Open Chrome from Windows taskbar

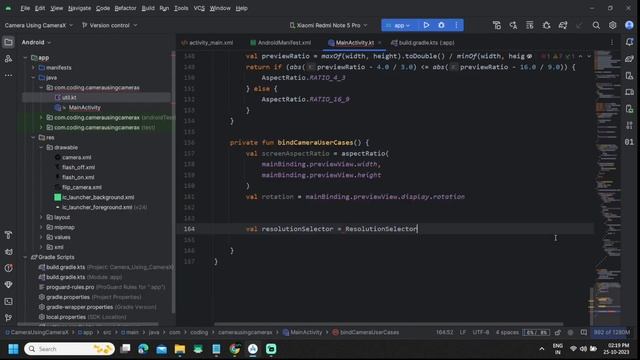point(234,349)
